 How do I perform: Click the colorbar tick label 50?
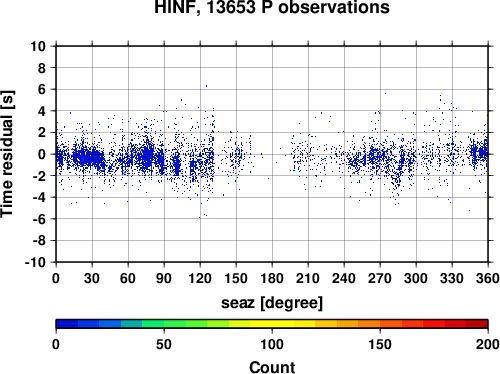[x=164, y=344]
